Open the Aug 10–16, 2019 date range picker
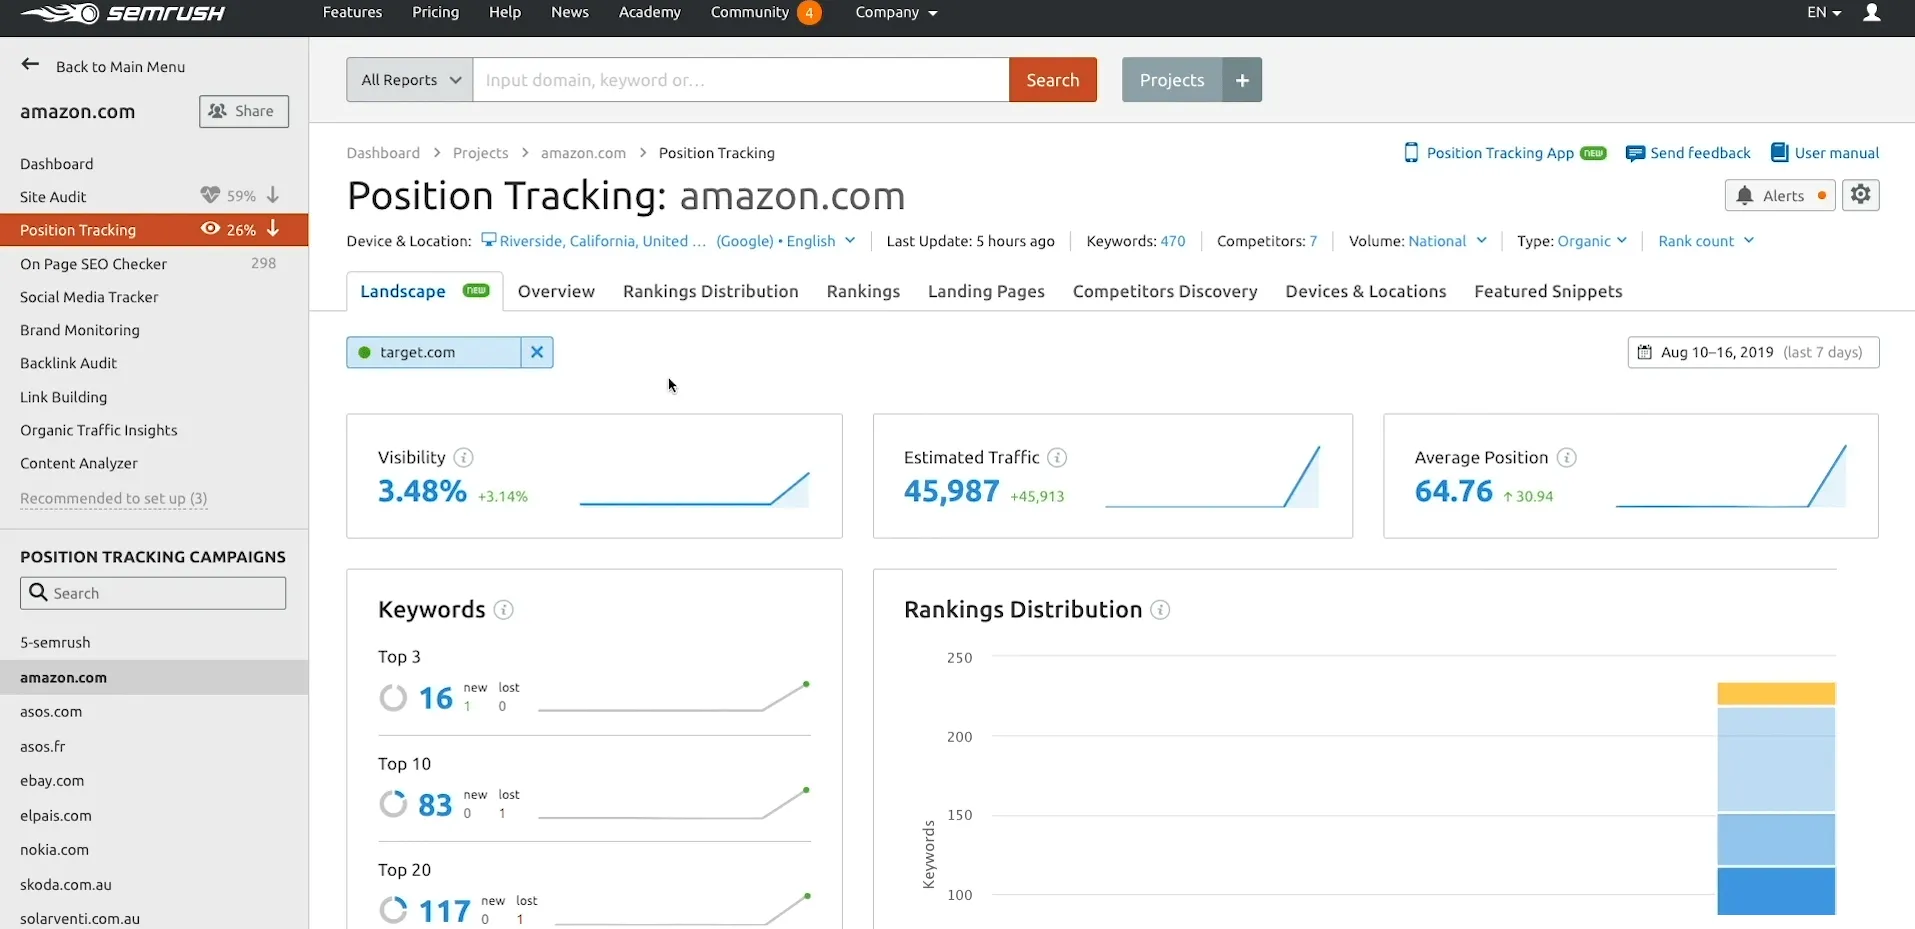1915x929 pixels. point(1753,352)
